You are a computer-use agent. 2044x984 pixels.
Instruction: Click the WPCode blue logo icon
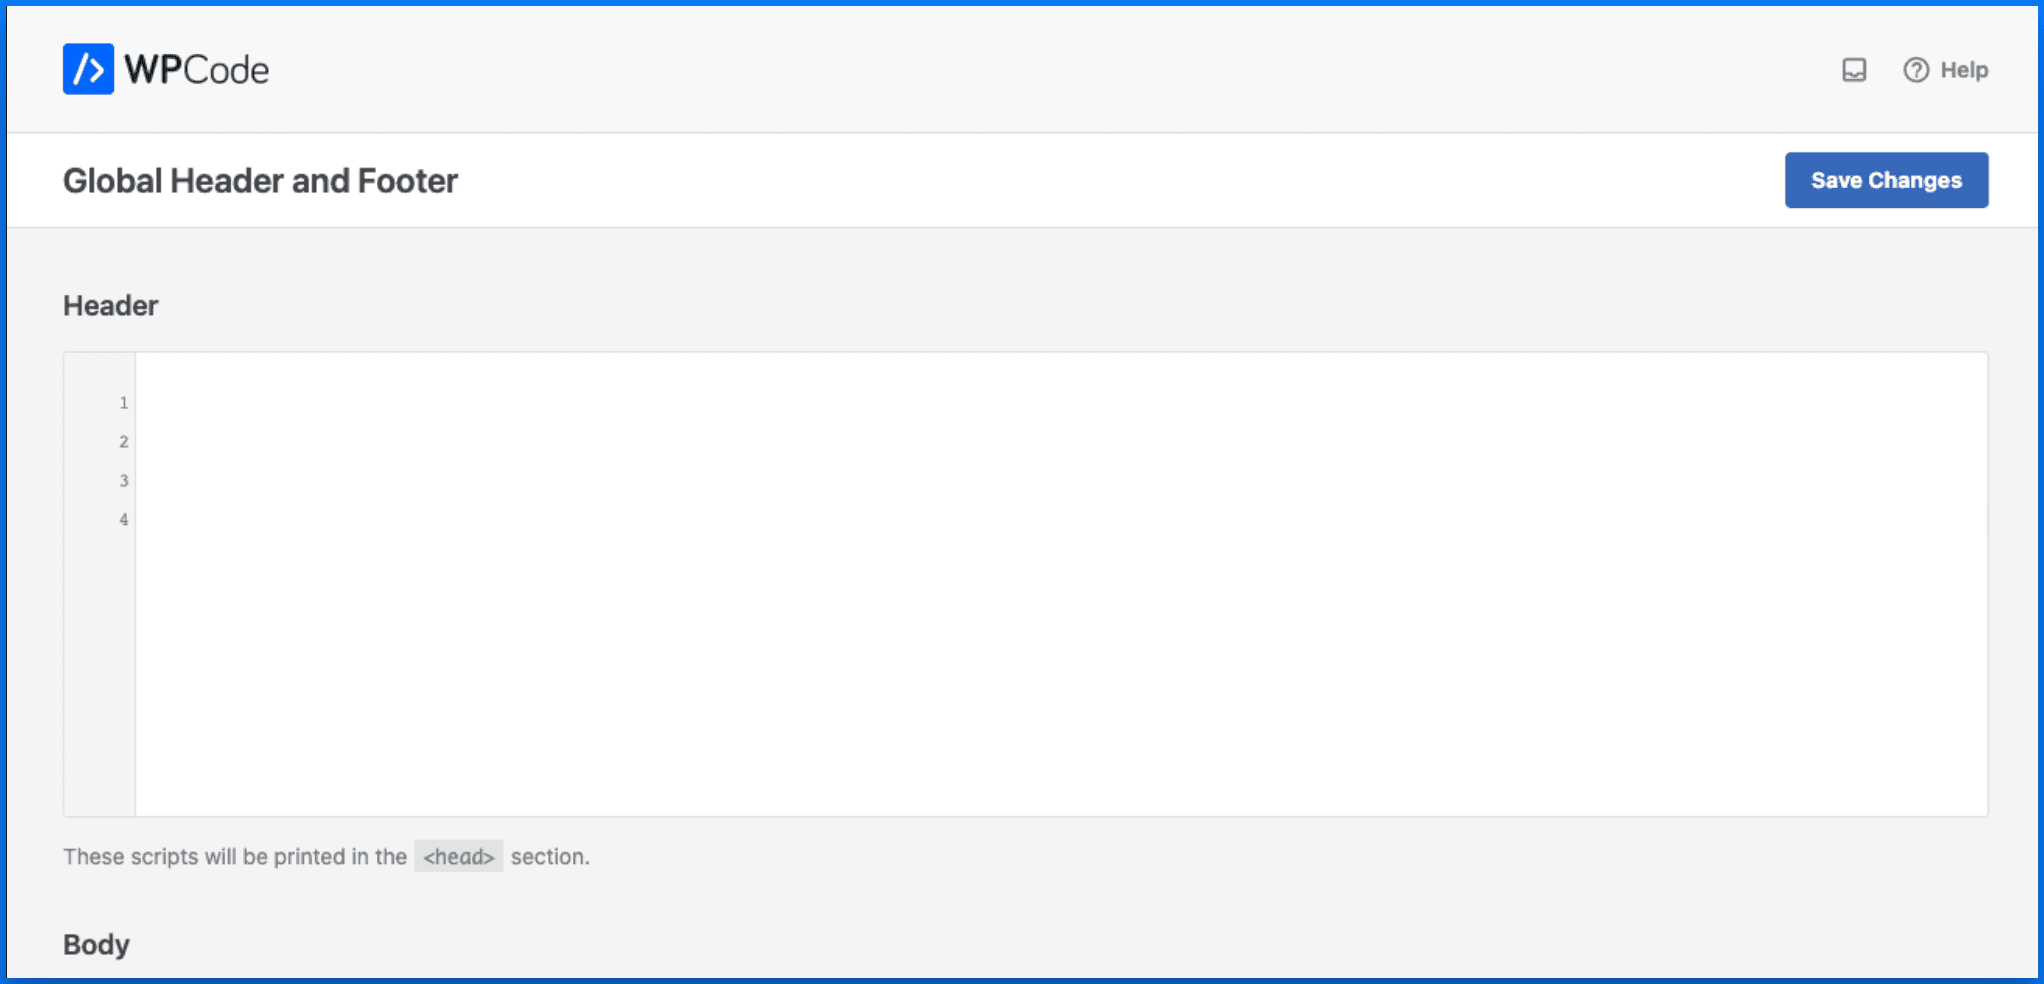88,69
